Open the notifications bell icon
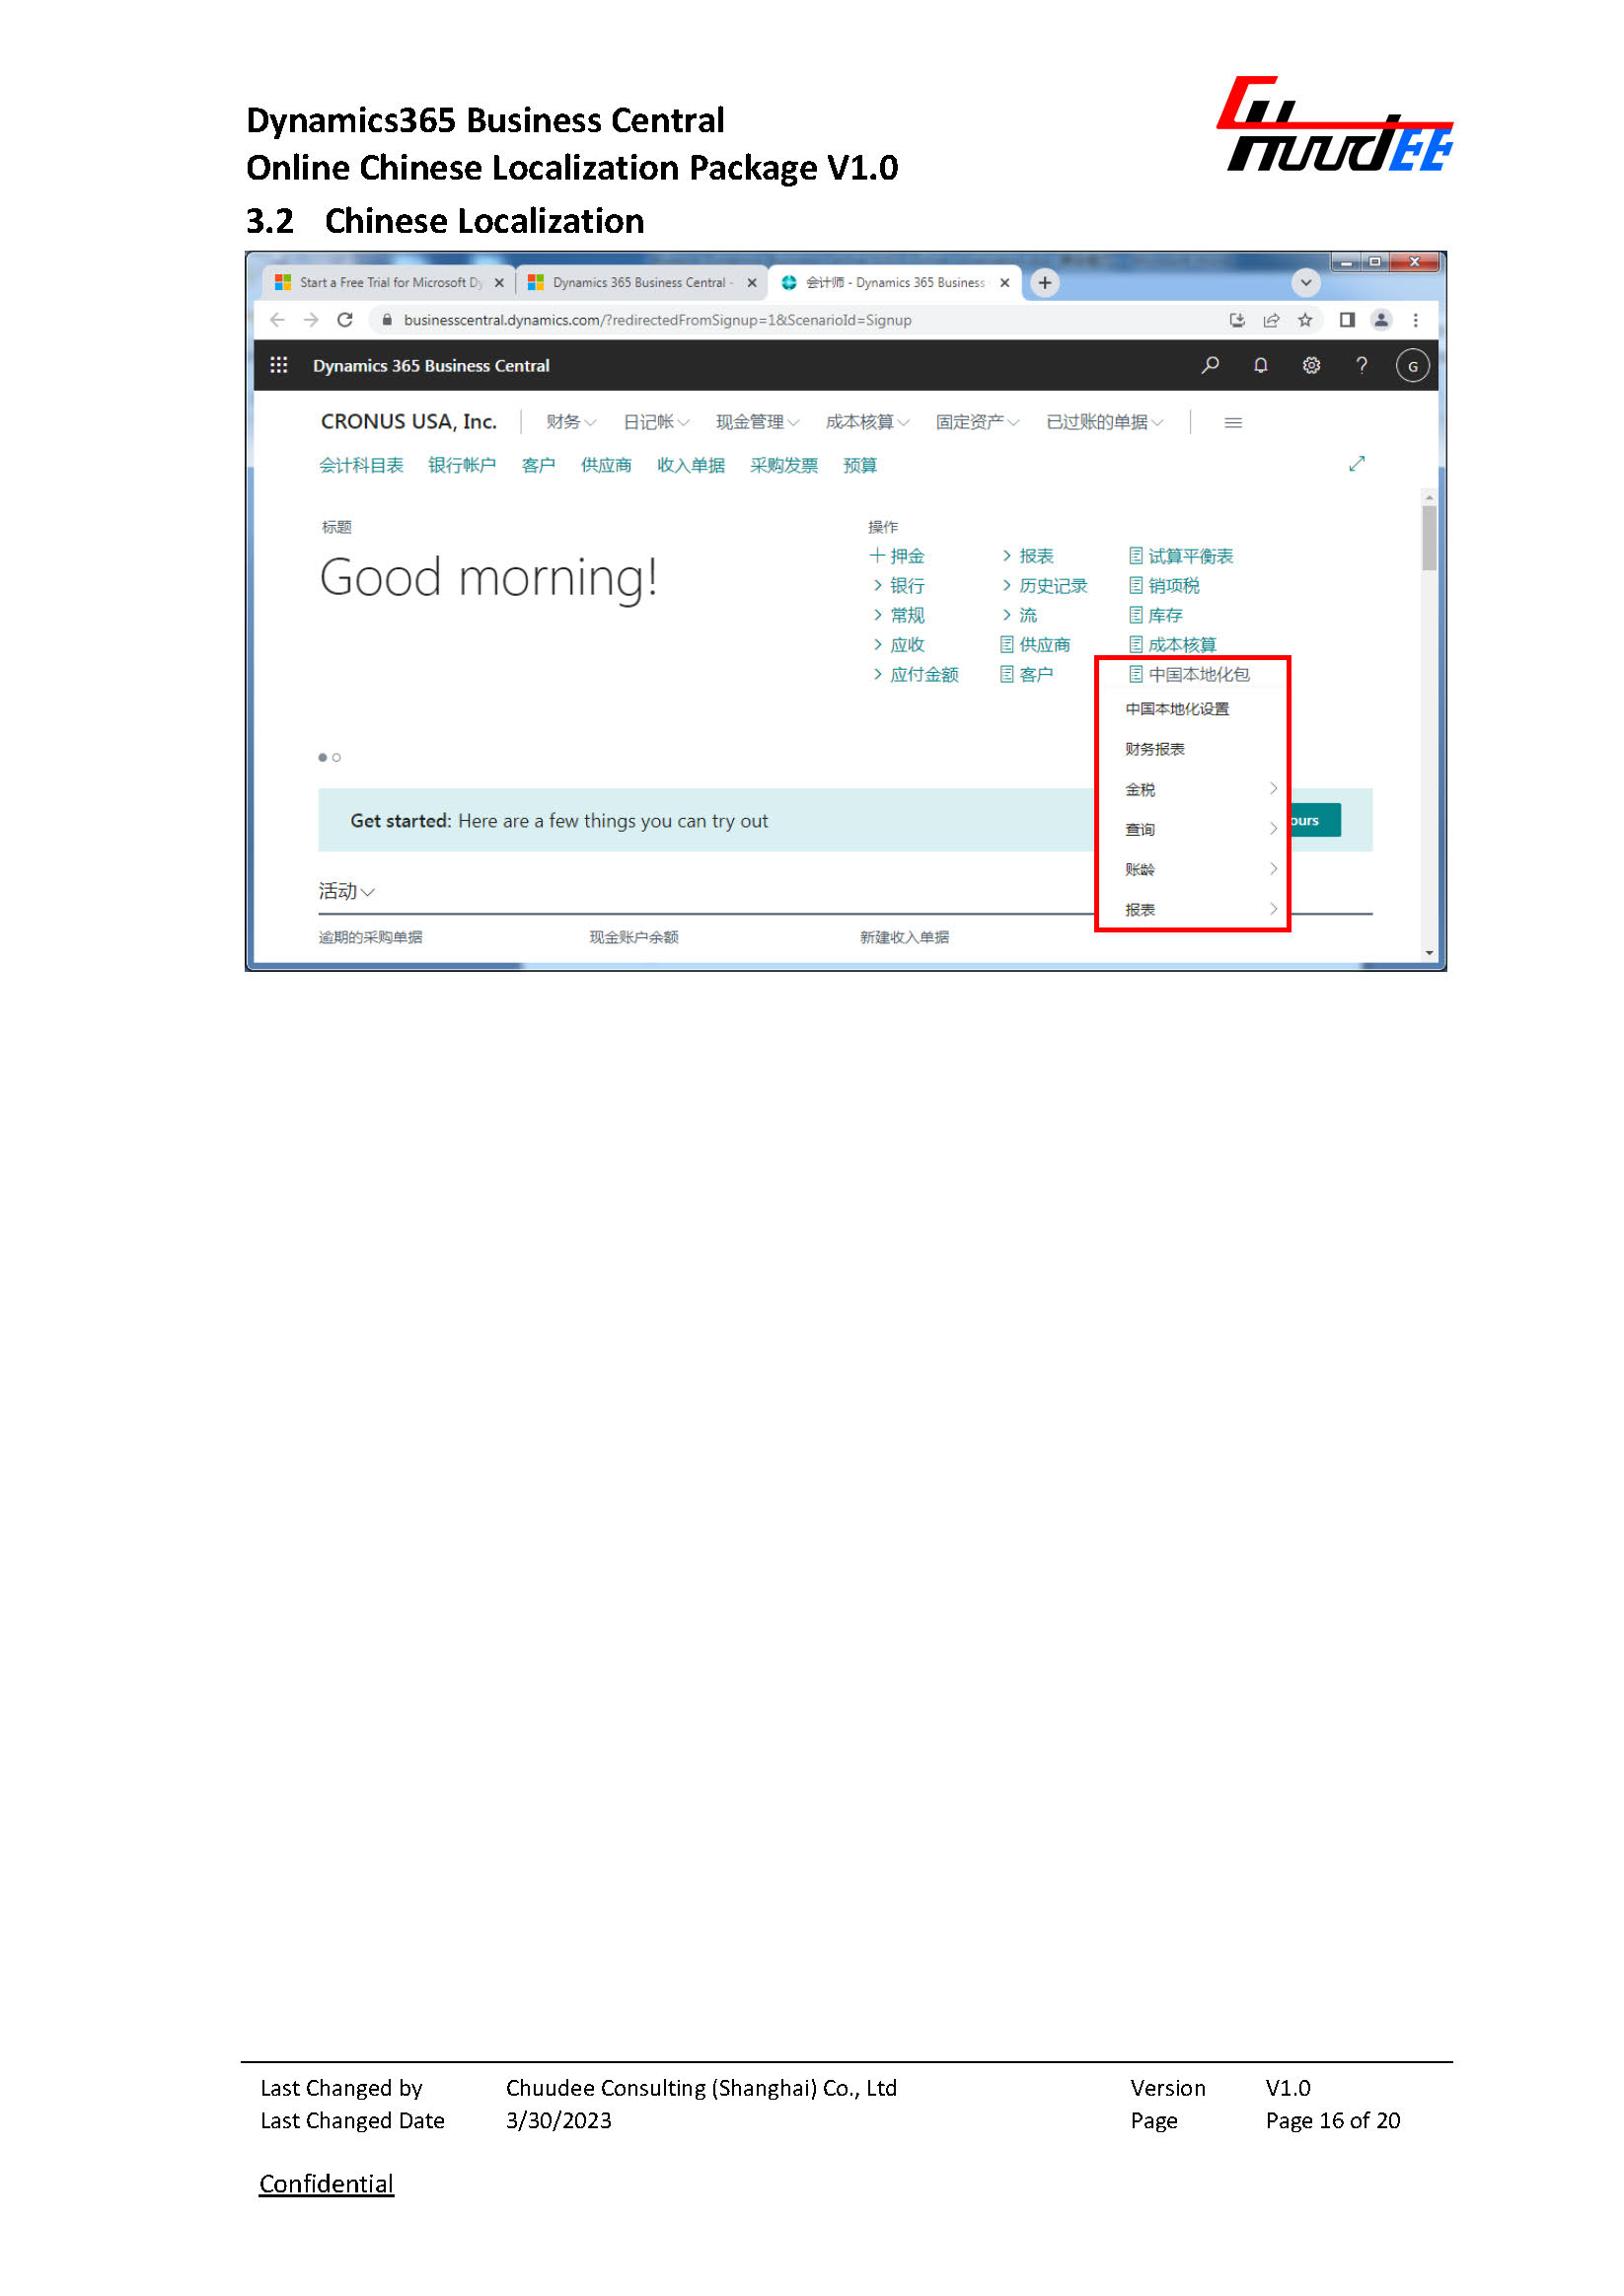The image size is (1624, 2296). [1261, 365]
